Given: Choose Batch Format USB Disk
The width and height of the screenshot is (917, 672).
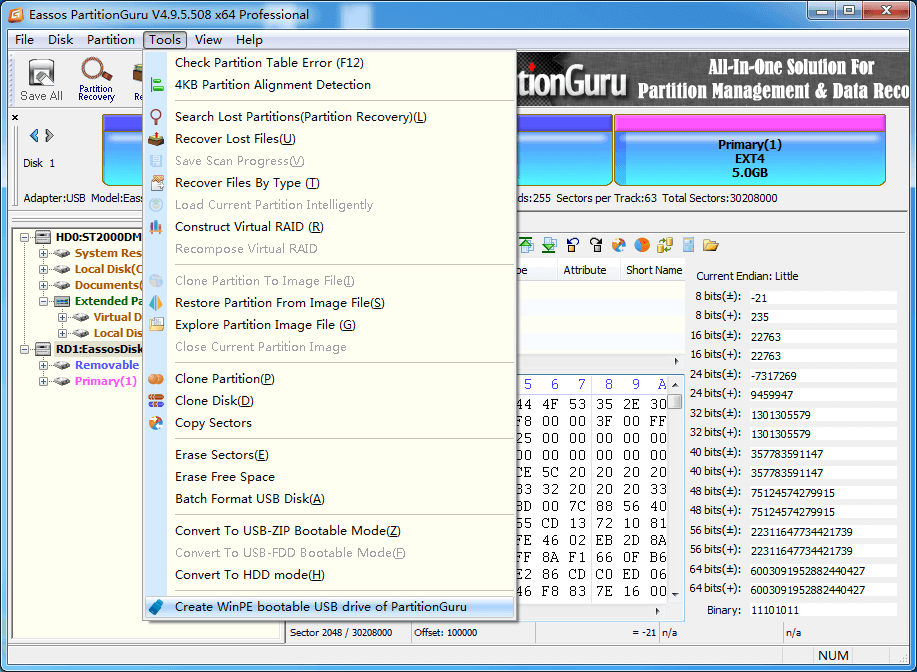Looking at the screenshot, I should 329,499.
